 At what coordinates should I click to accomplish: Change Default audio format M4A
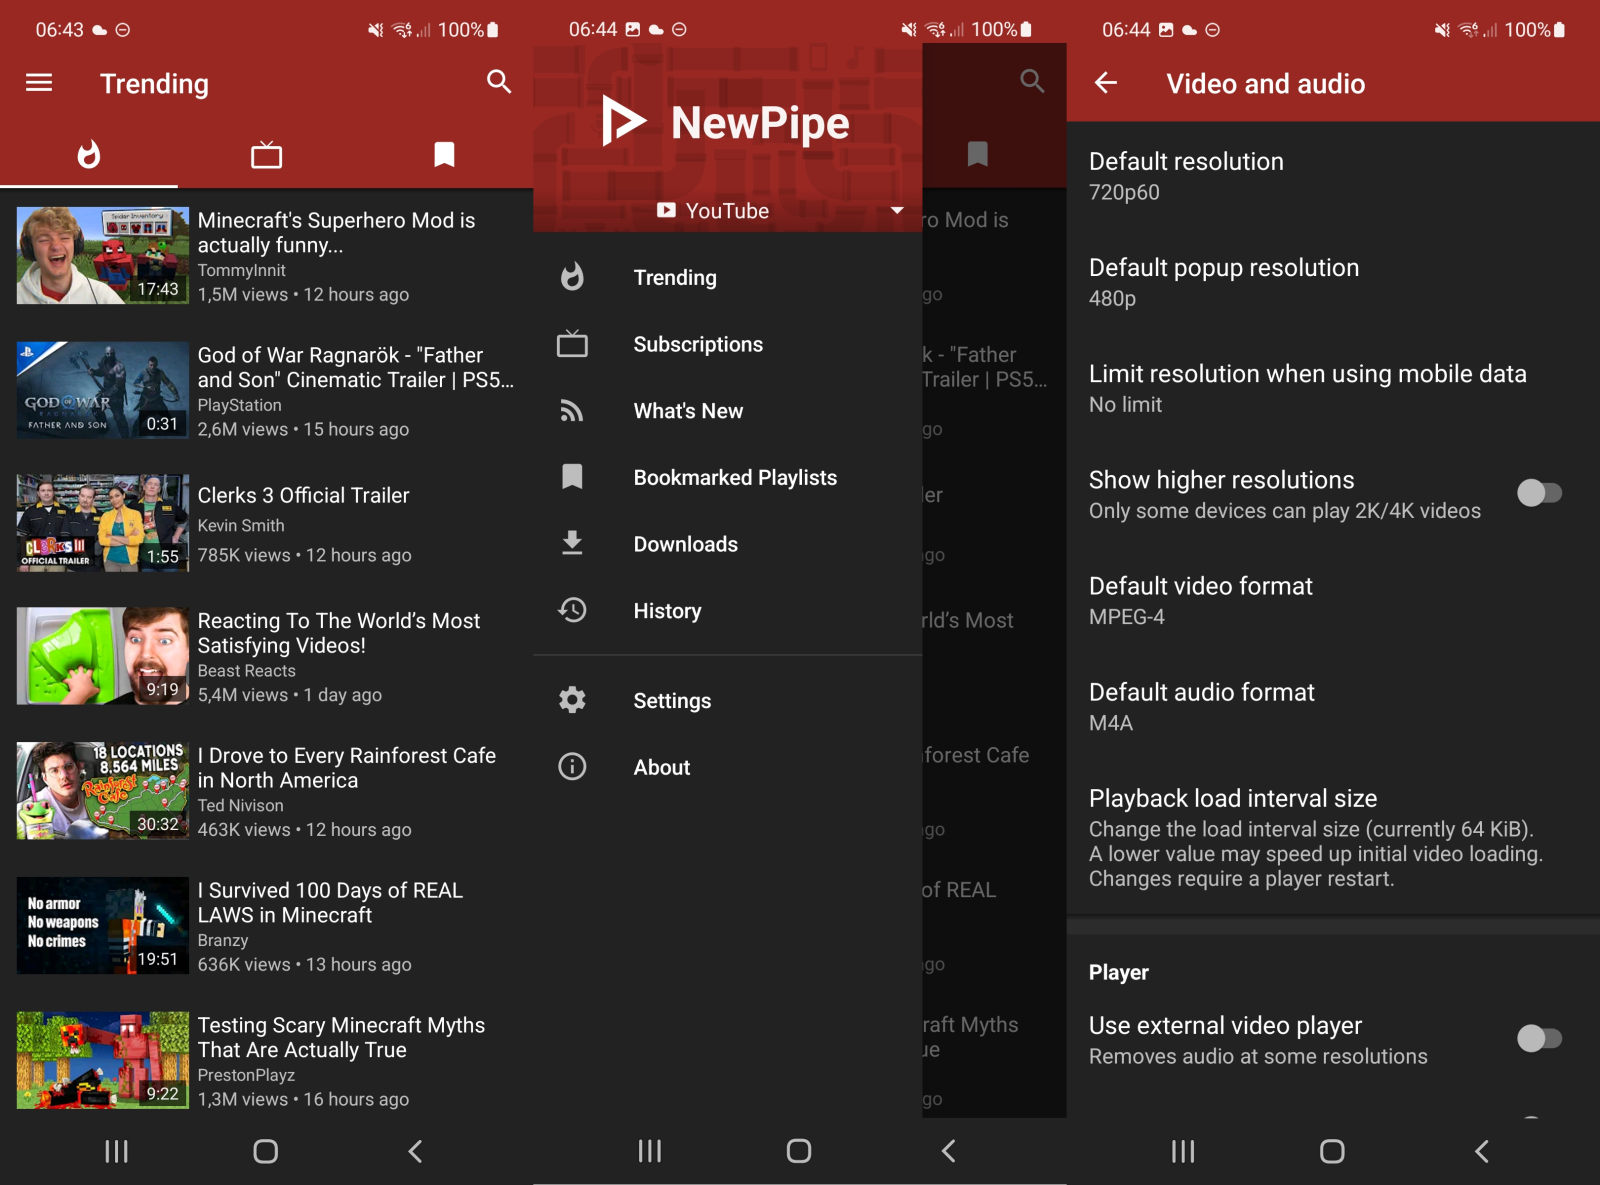pos(1333,706)
